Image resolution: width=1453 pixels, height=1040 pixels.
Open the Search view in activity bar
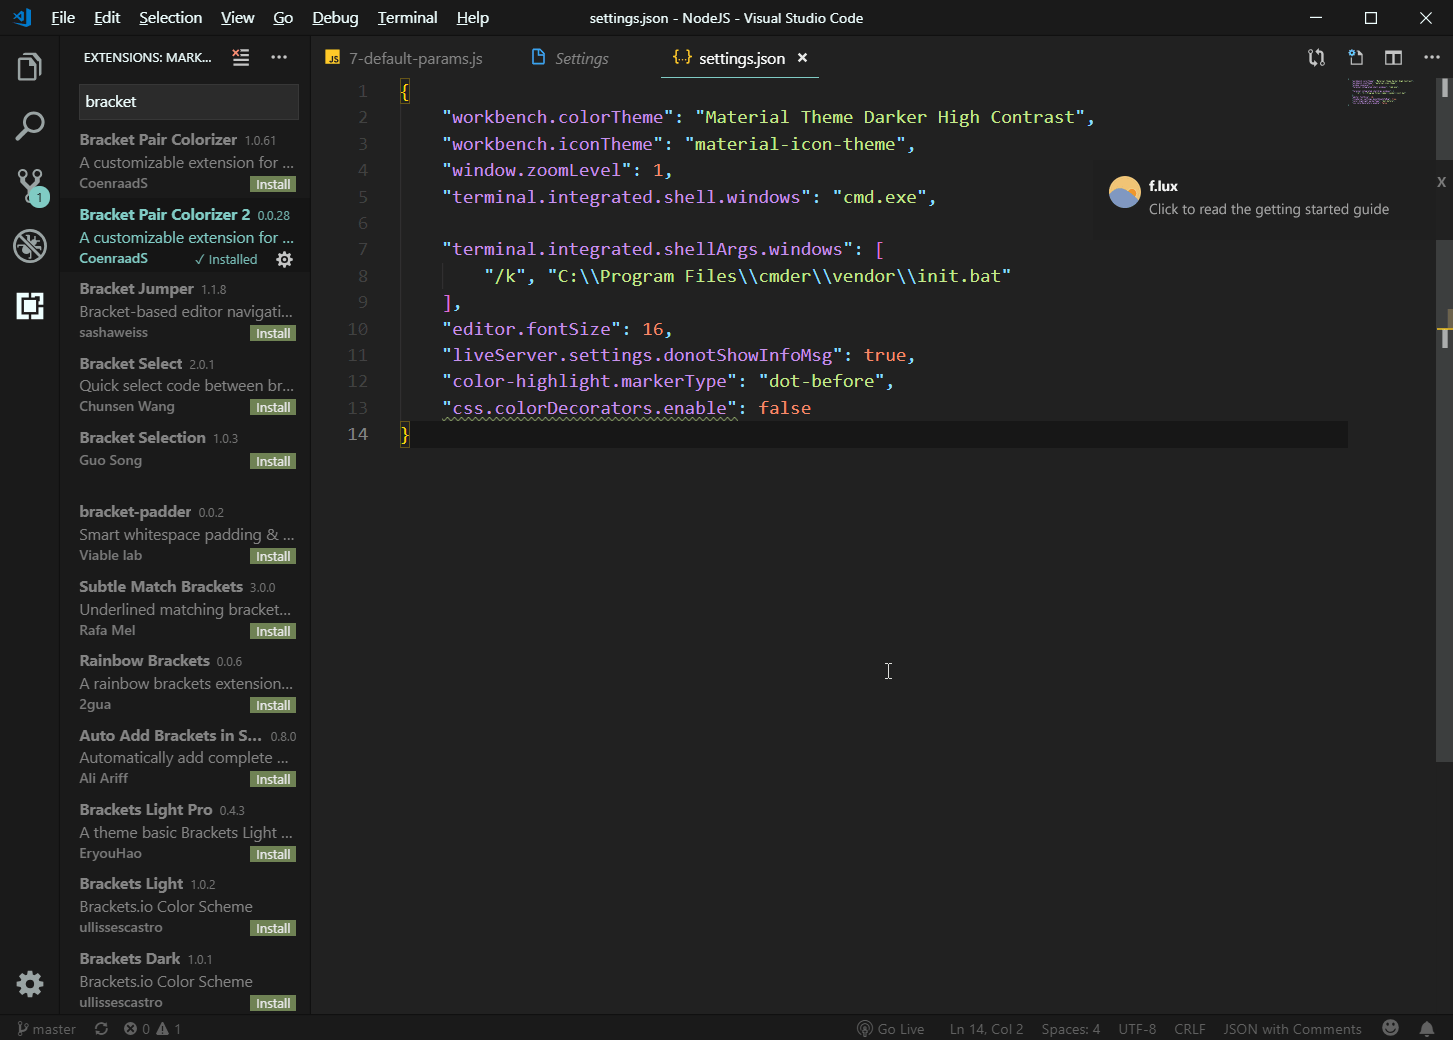click(30, 126)
